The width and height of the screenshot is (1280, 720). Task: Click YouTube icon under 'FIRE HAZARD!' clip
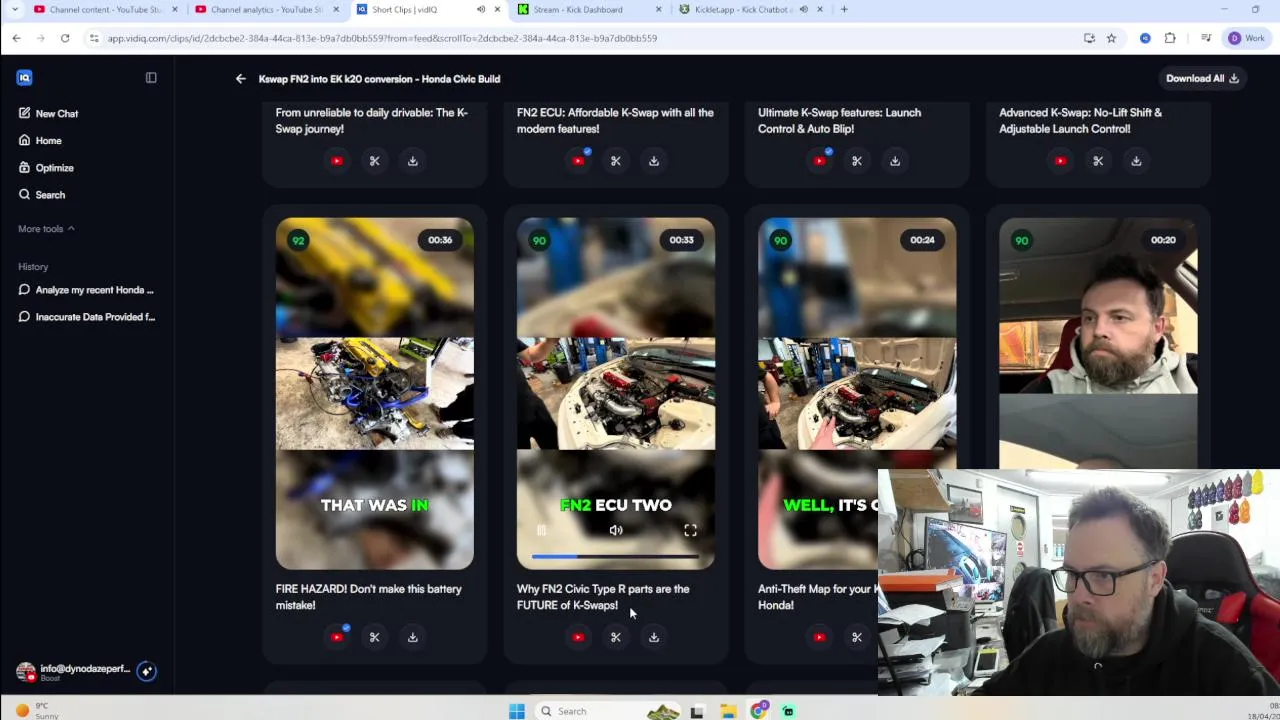pyautogui.click(x=337, y=637)
